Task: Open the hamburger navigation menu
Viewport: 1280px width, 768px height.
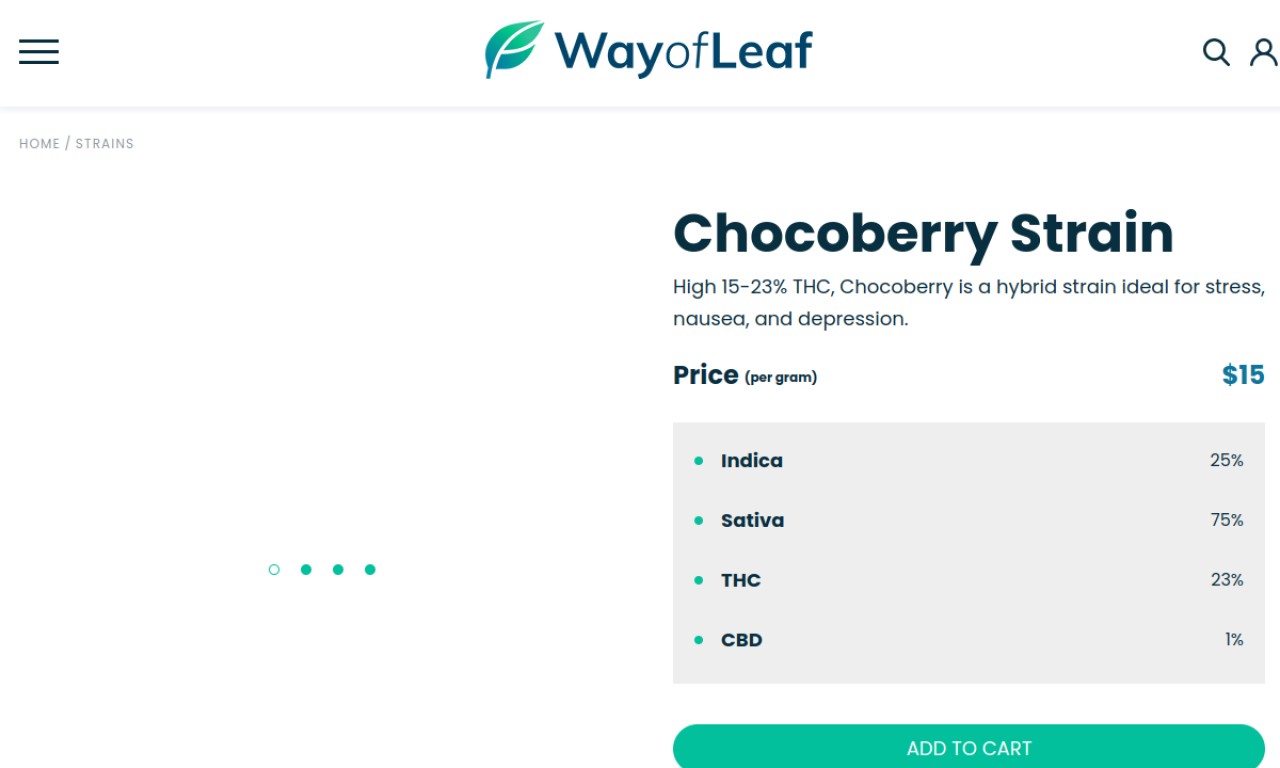Action: point(39,52)
